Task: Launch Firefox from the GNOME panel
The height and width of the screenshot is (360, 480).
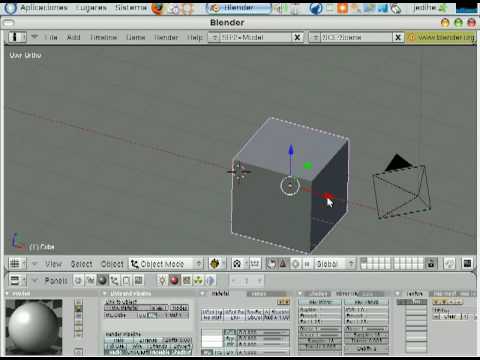Action: click(x=157, y=8)
